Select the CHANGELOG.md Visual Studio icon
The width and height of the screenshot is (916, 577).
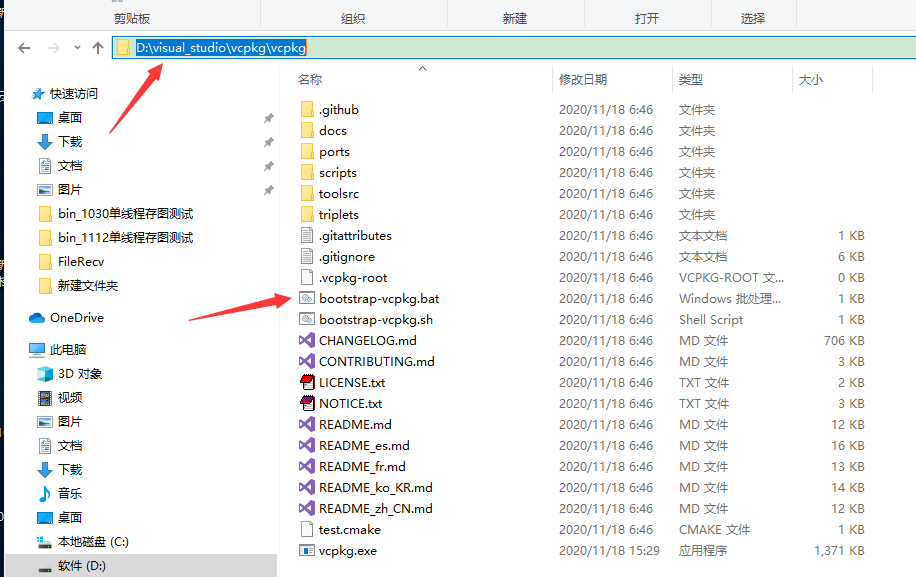click(x=307, y=340)
